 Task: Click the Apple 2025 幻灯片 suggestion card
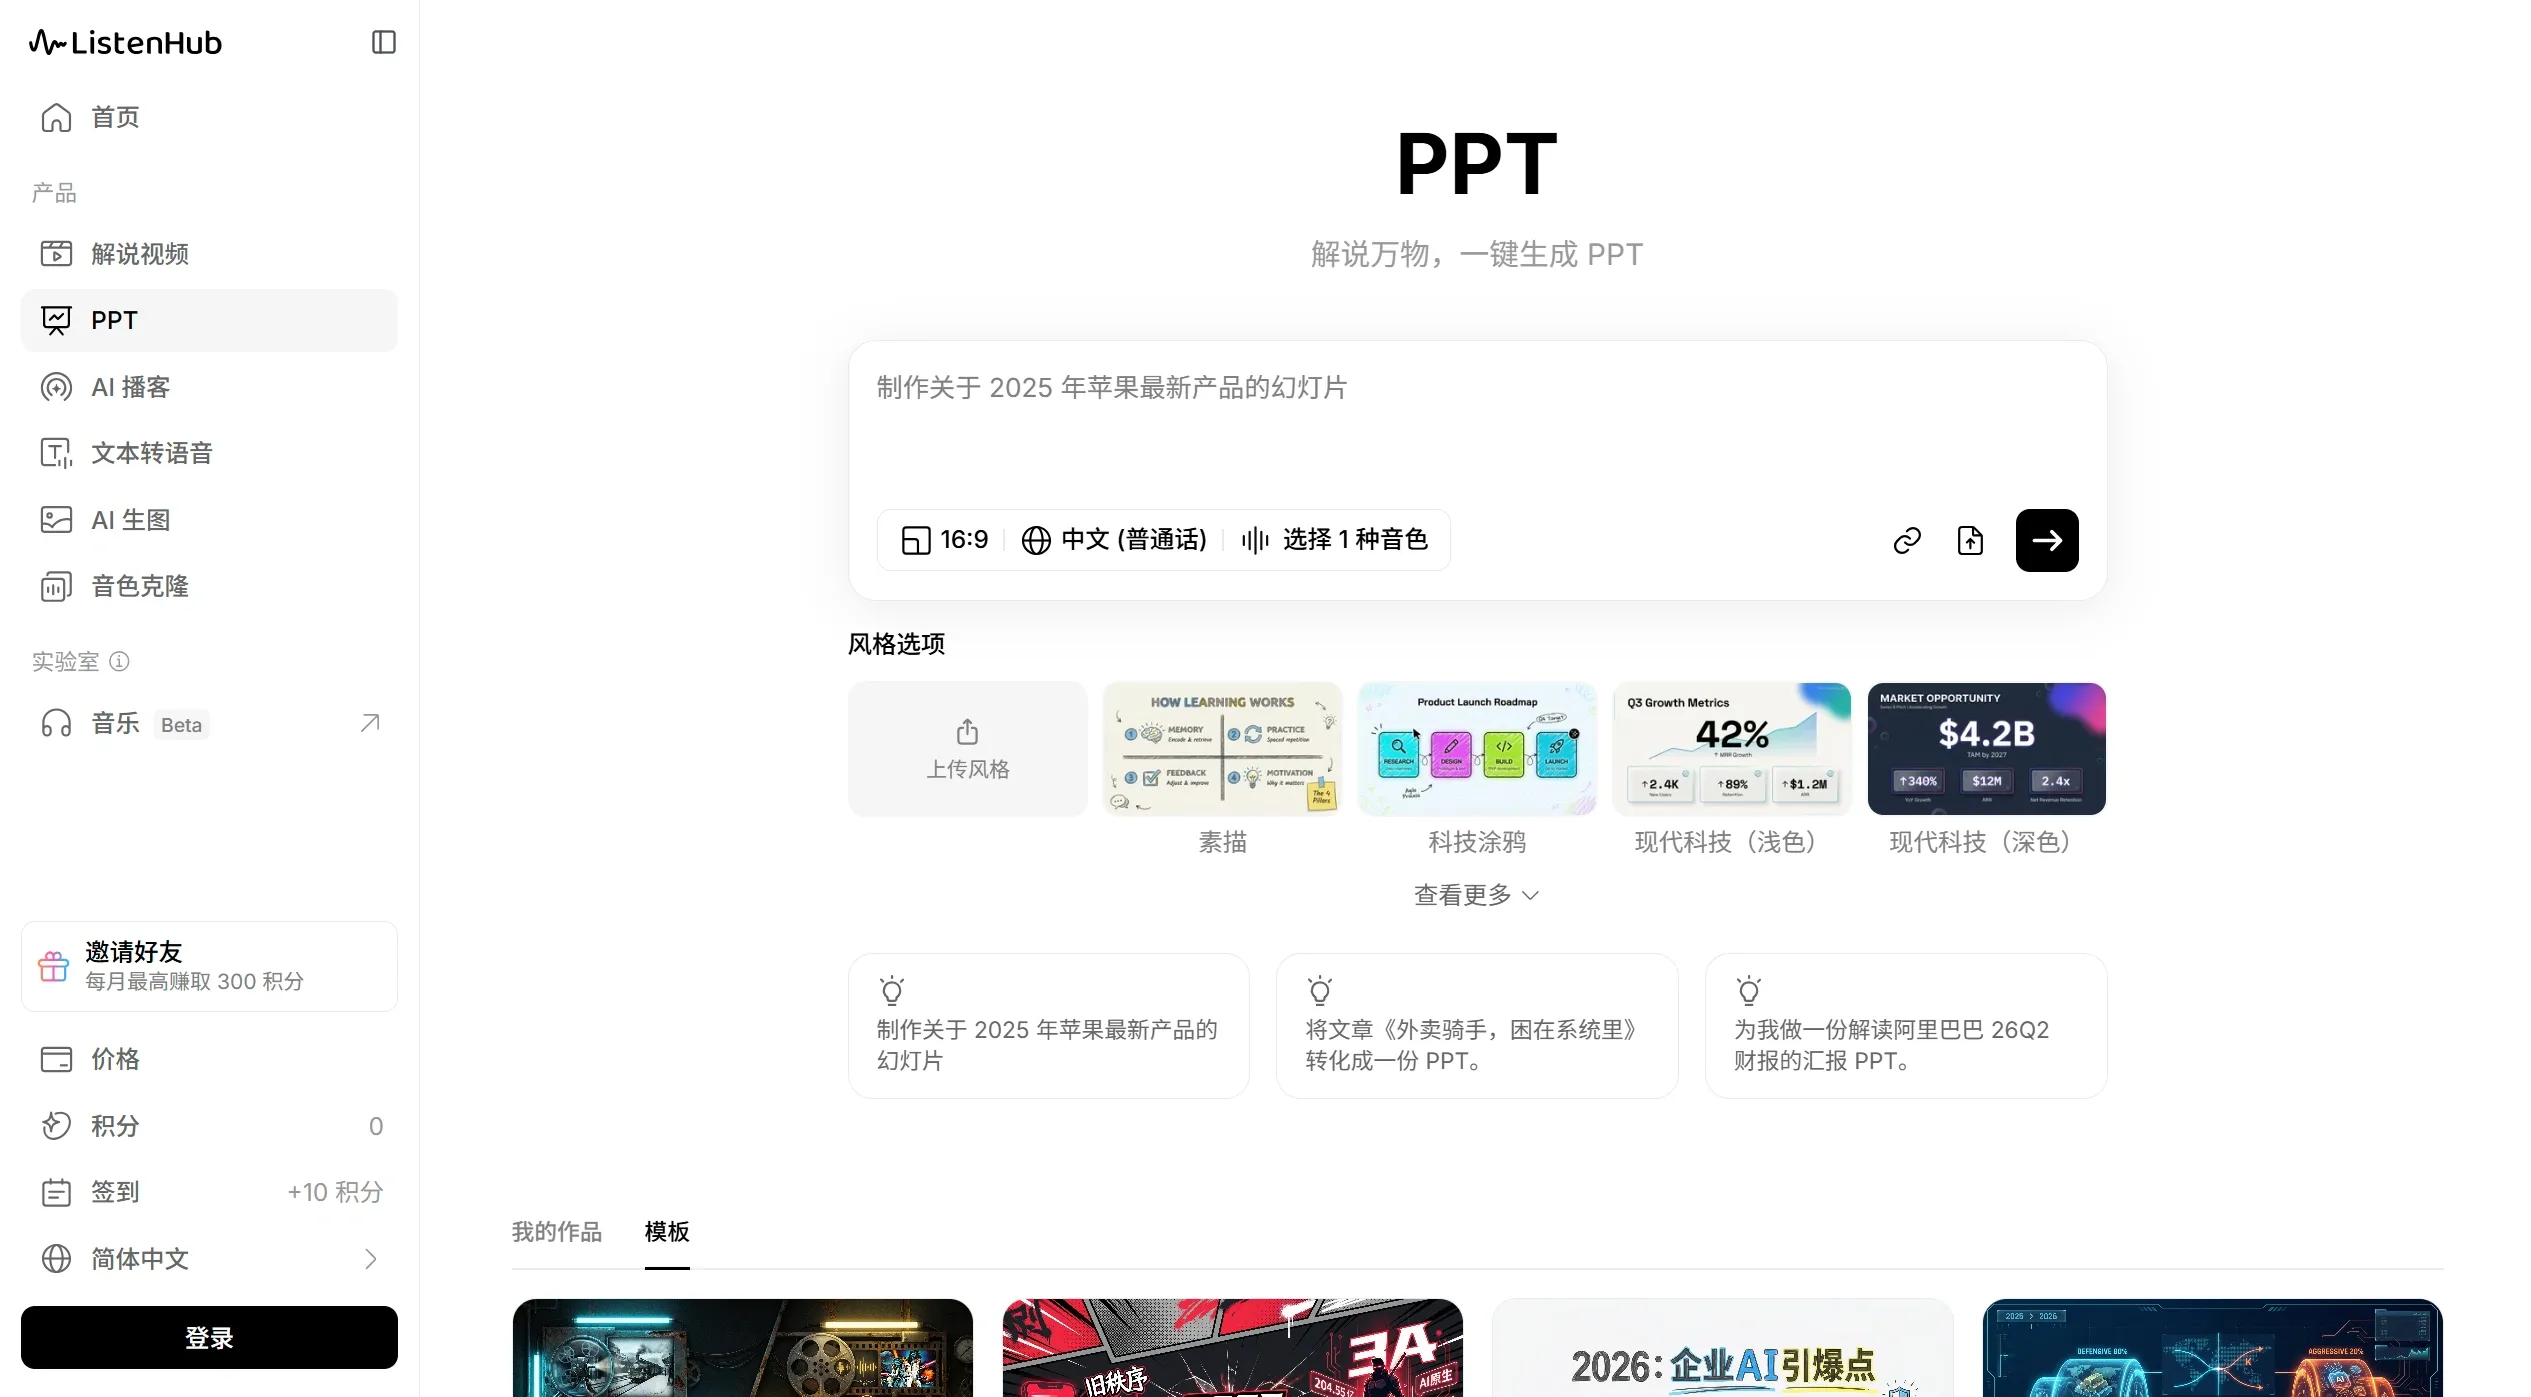1047,1026
